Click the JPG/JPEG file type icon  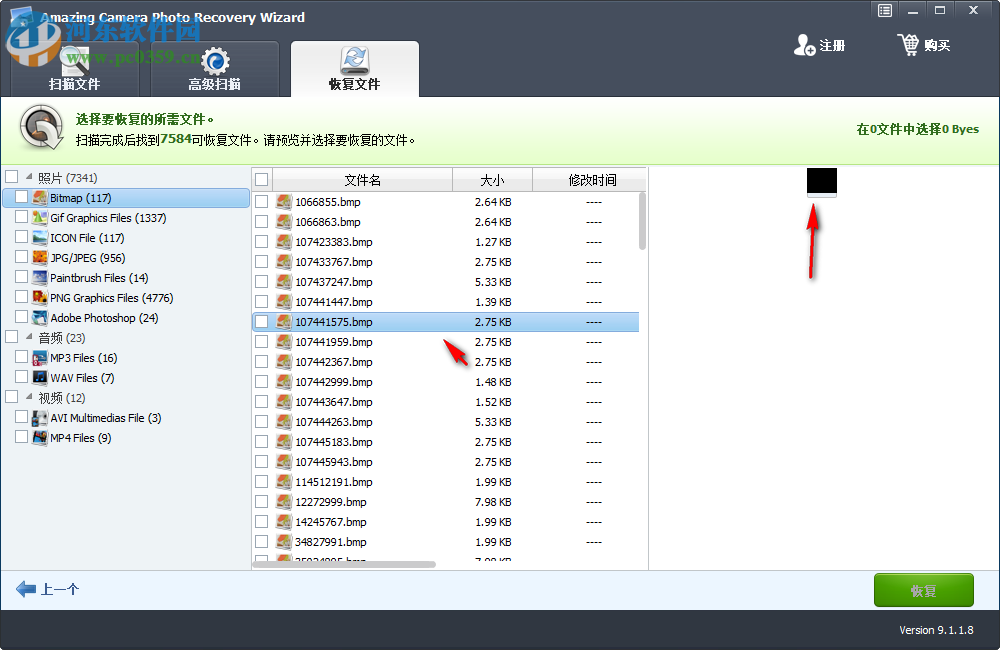tap(38, 257)
